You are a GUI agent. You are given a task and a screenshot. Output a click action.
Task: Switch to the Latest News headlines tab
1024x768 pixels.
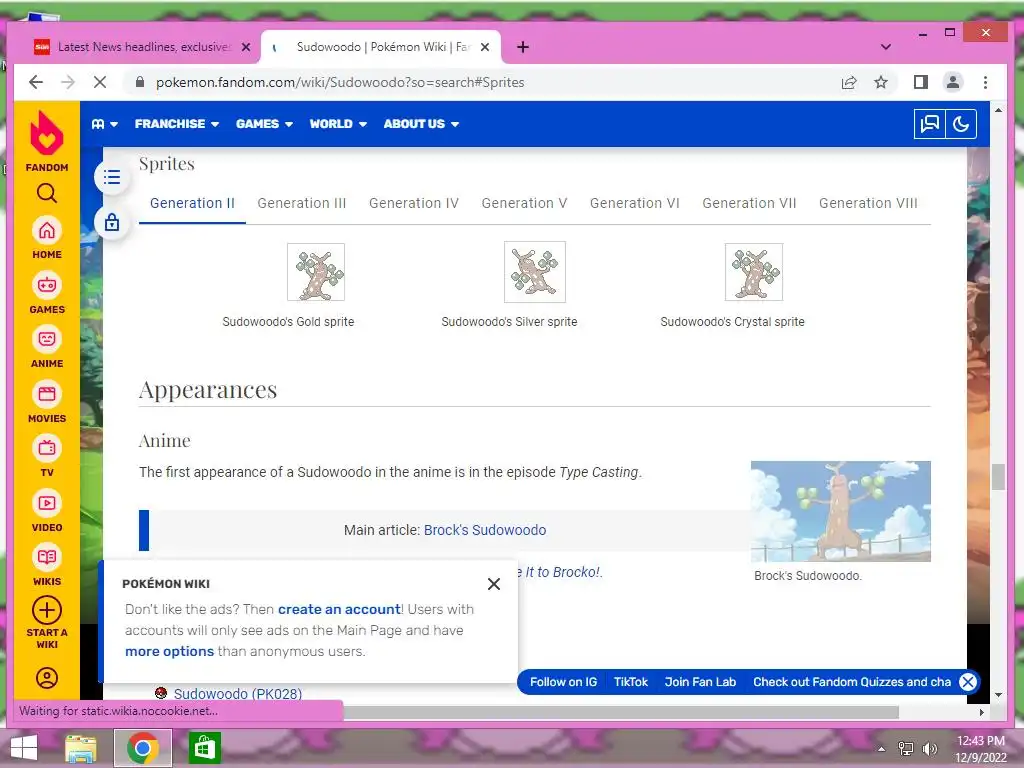point(142,47)
